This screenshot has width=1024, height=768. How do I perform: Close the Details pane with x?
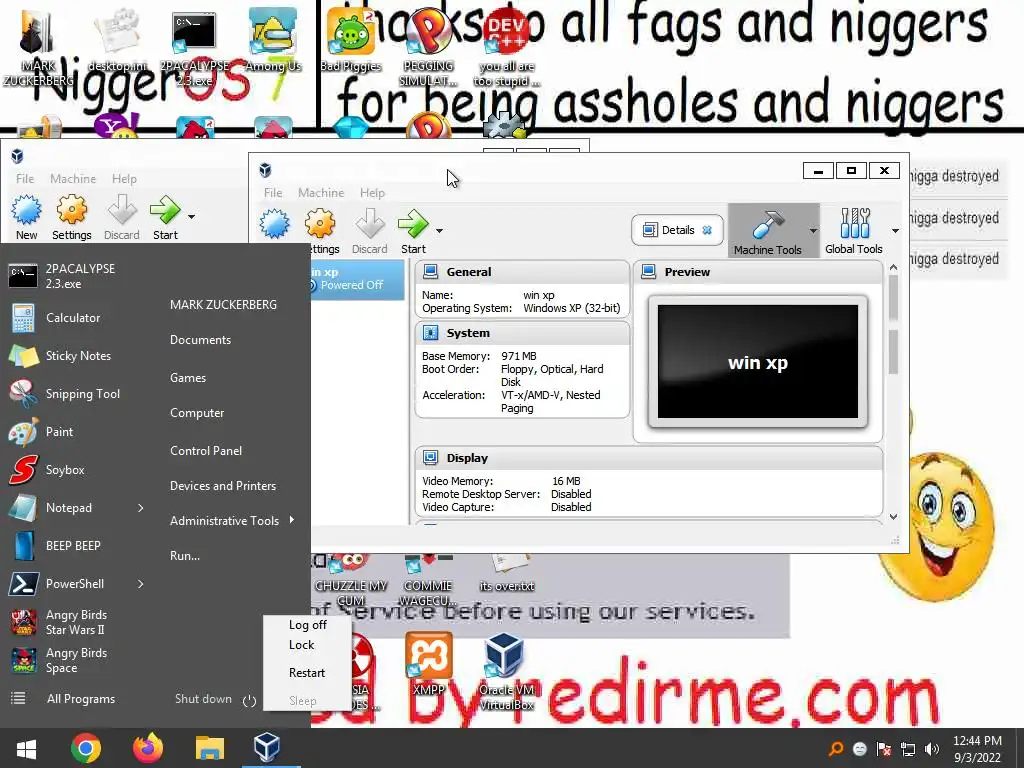[707, 230]
